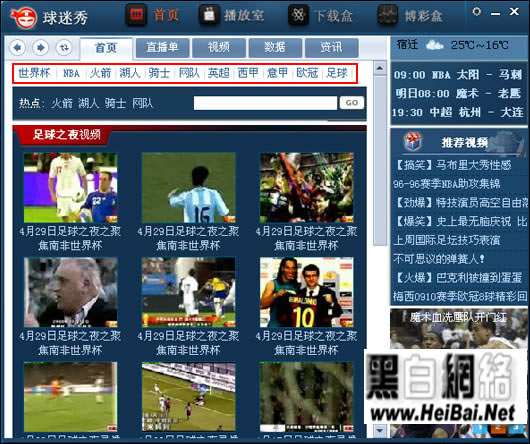The height and width of the screenshot is (444, 530).
Task: Open the 首页 red home icon
Action: 136,15
